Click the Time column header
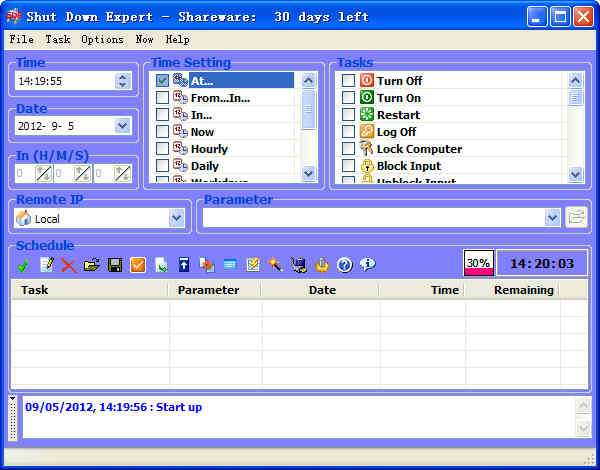This screenshot has width=600, height=470. 423,290
